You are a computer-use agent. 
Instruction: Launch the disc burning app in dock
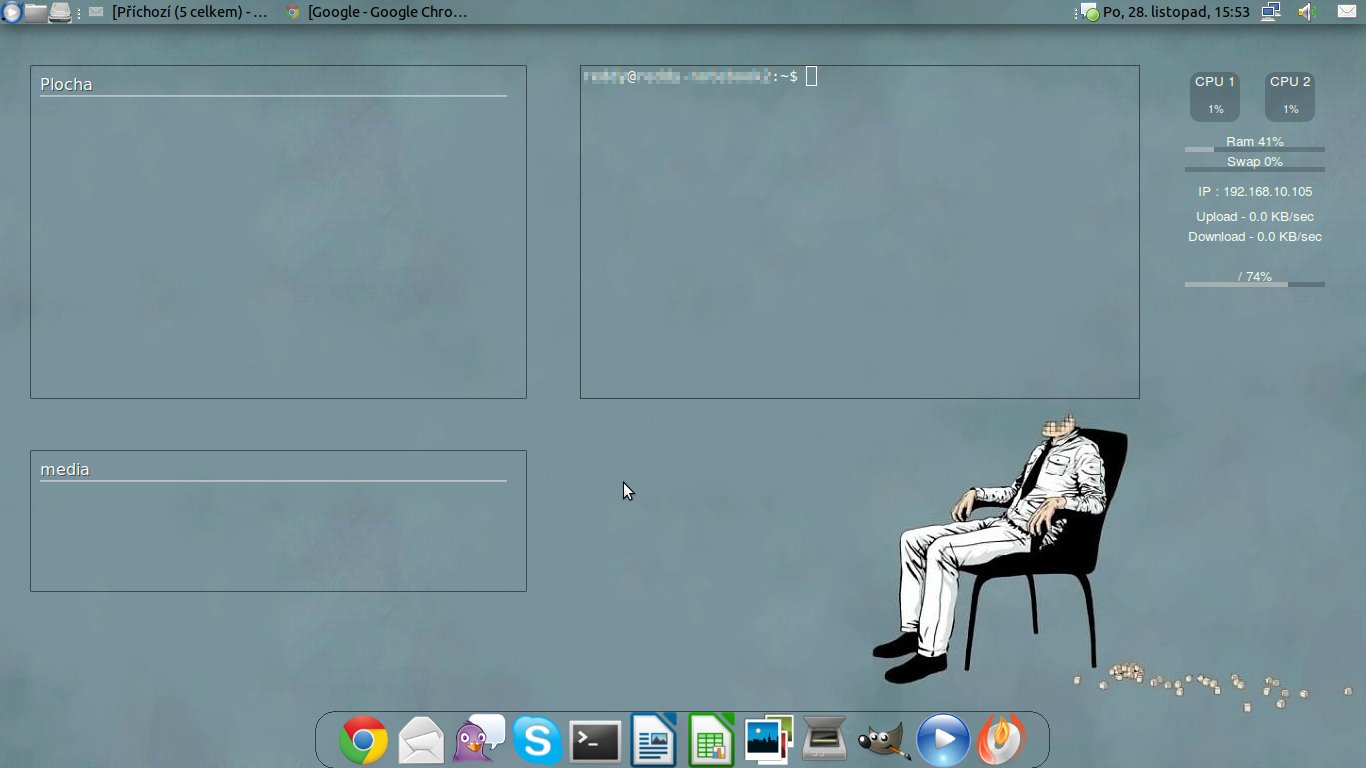point(1001,740)
